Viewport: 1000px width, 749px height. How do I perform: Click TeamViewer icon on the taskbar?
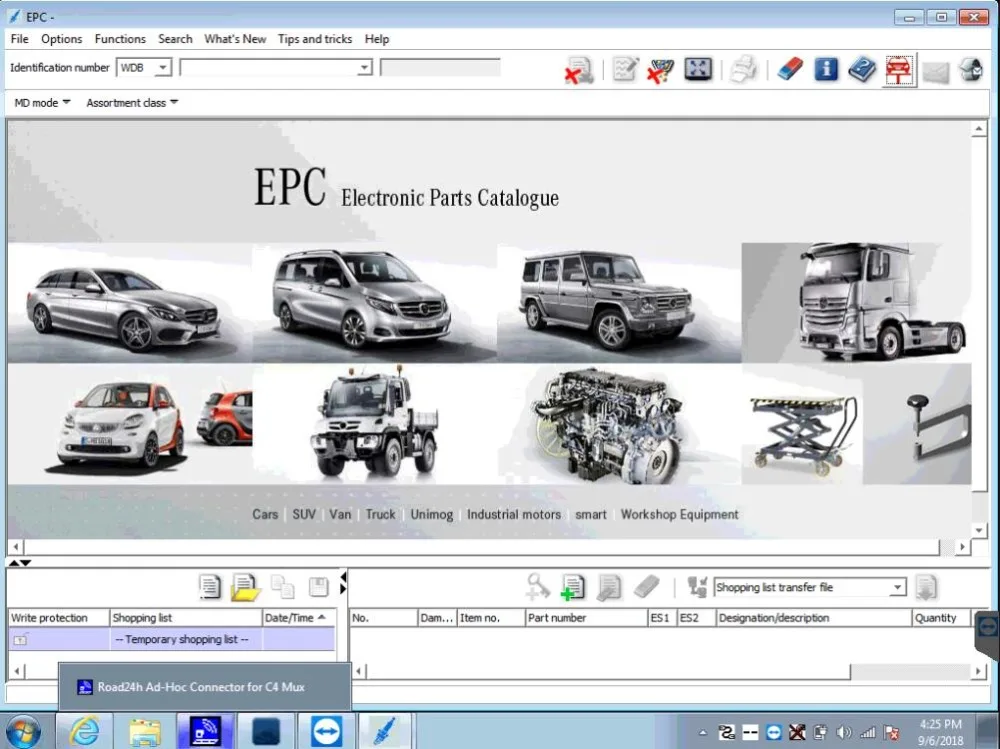[327, 731]
